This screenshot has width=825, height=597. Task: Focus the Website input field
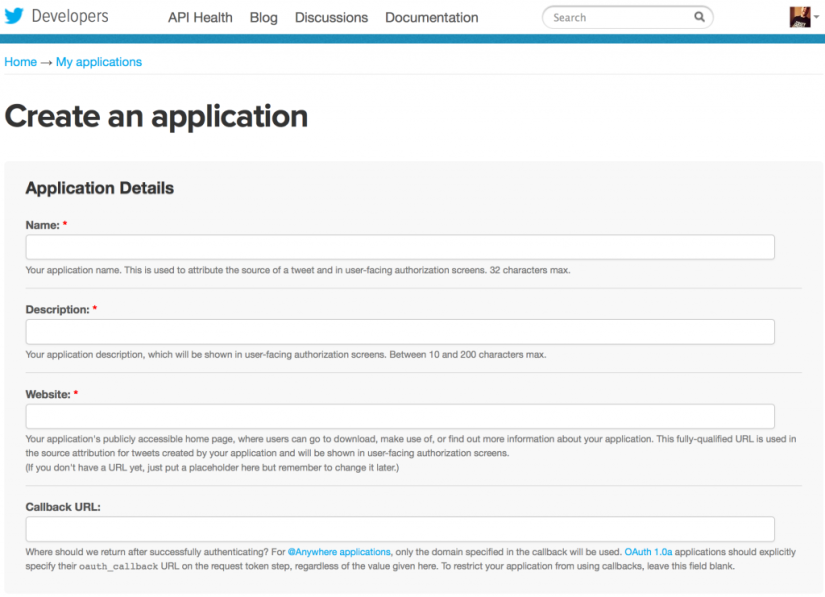coord(400,416)
